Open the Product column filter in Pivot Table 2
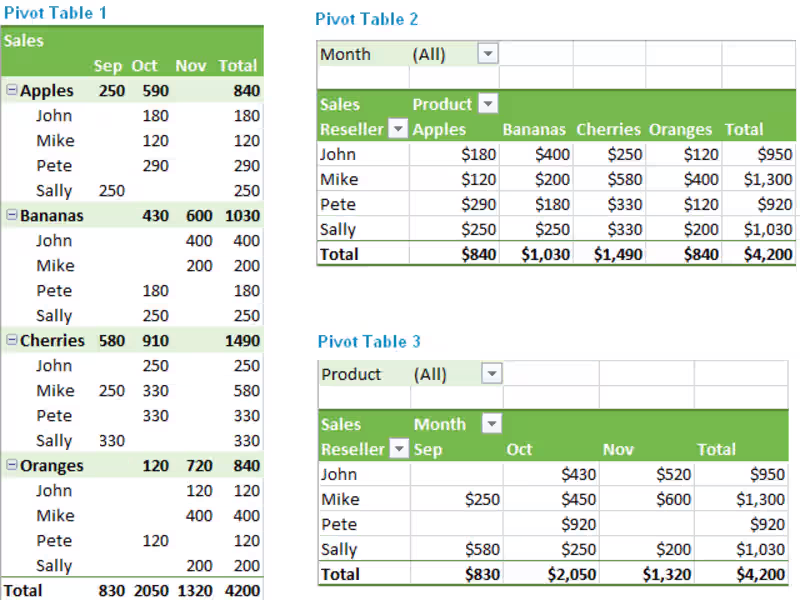 click(x=488, y=104)
